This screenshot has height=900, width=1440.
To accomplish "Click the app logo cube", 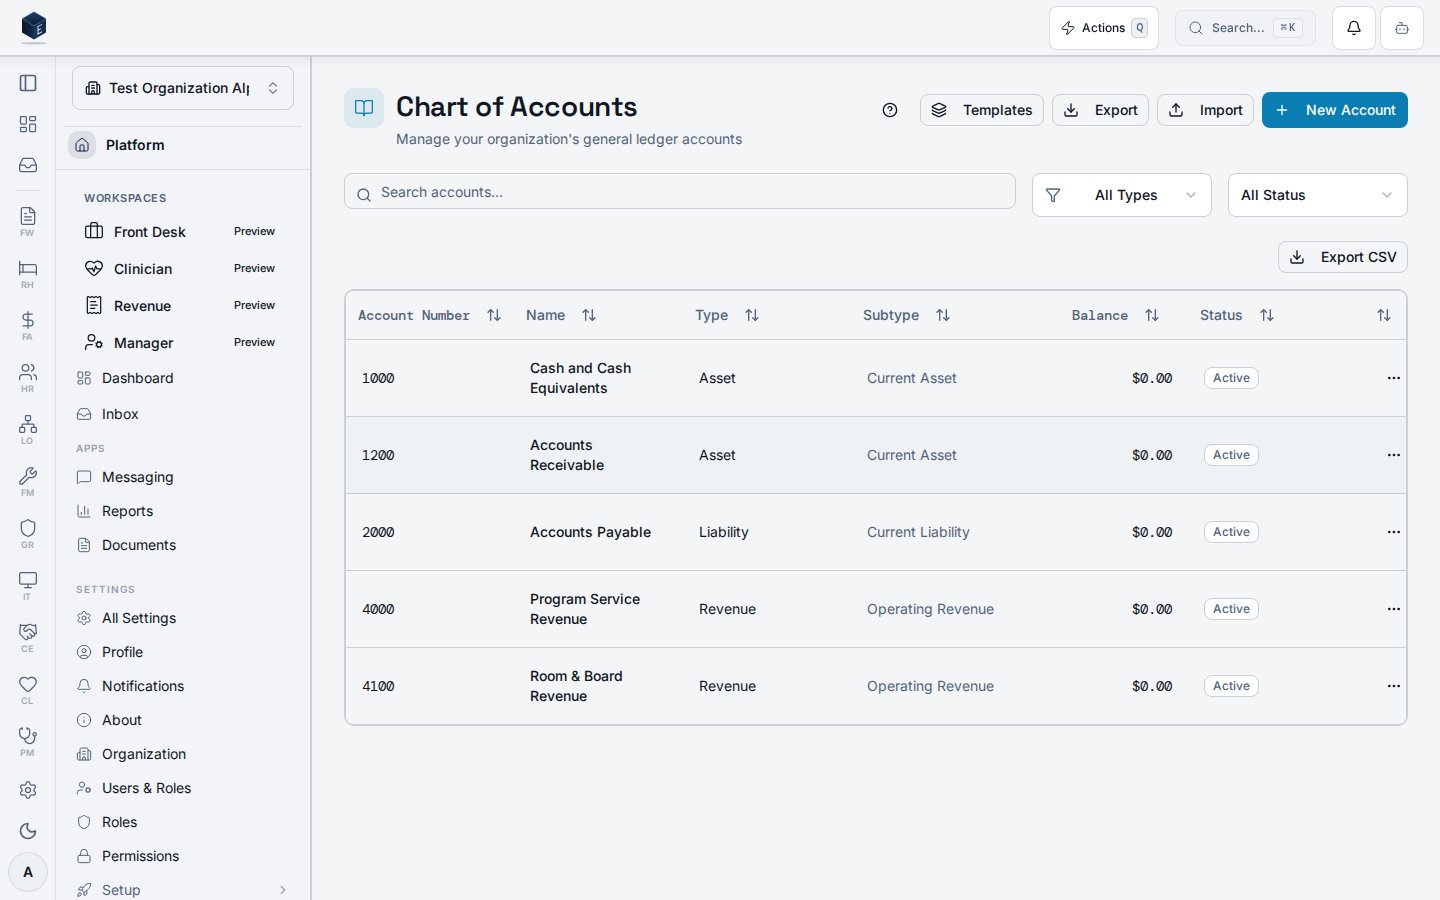I will pyautogui.click(x=34, y=27).
